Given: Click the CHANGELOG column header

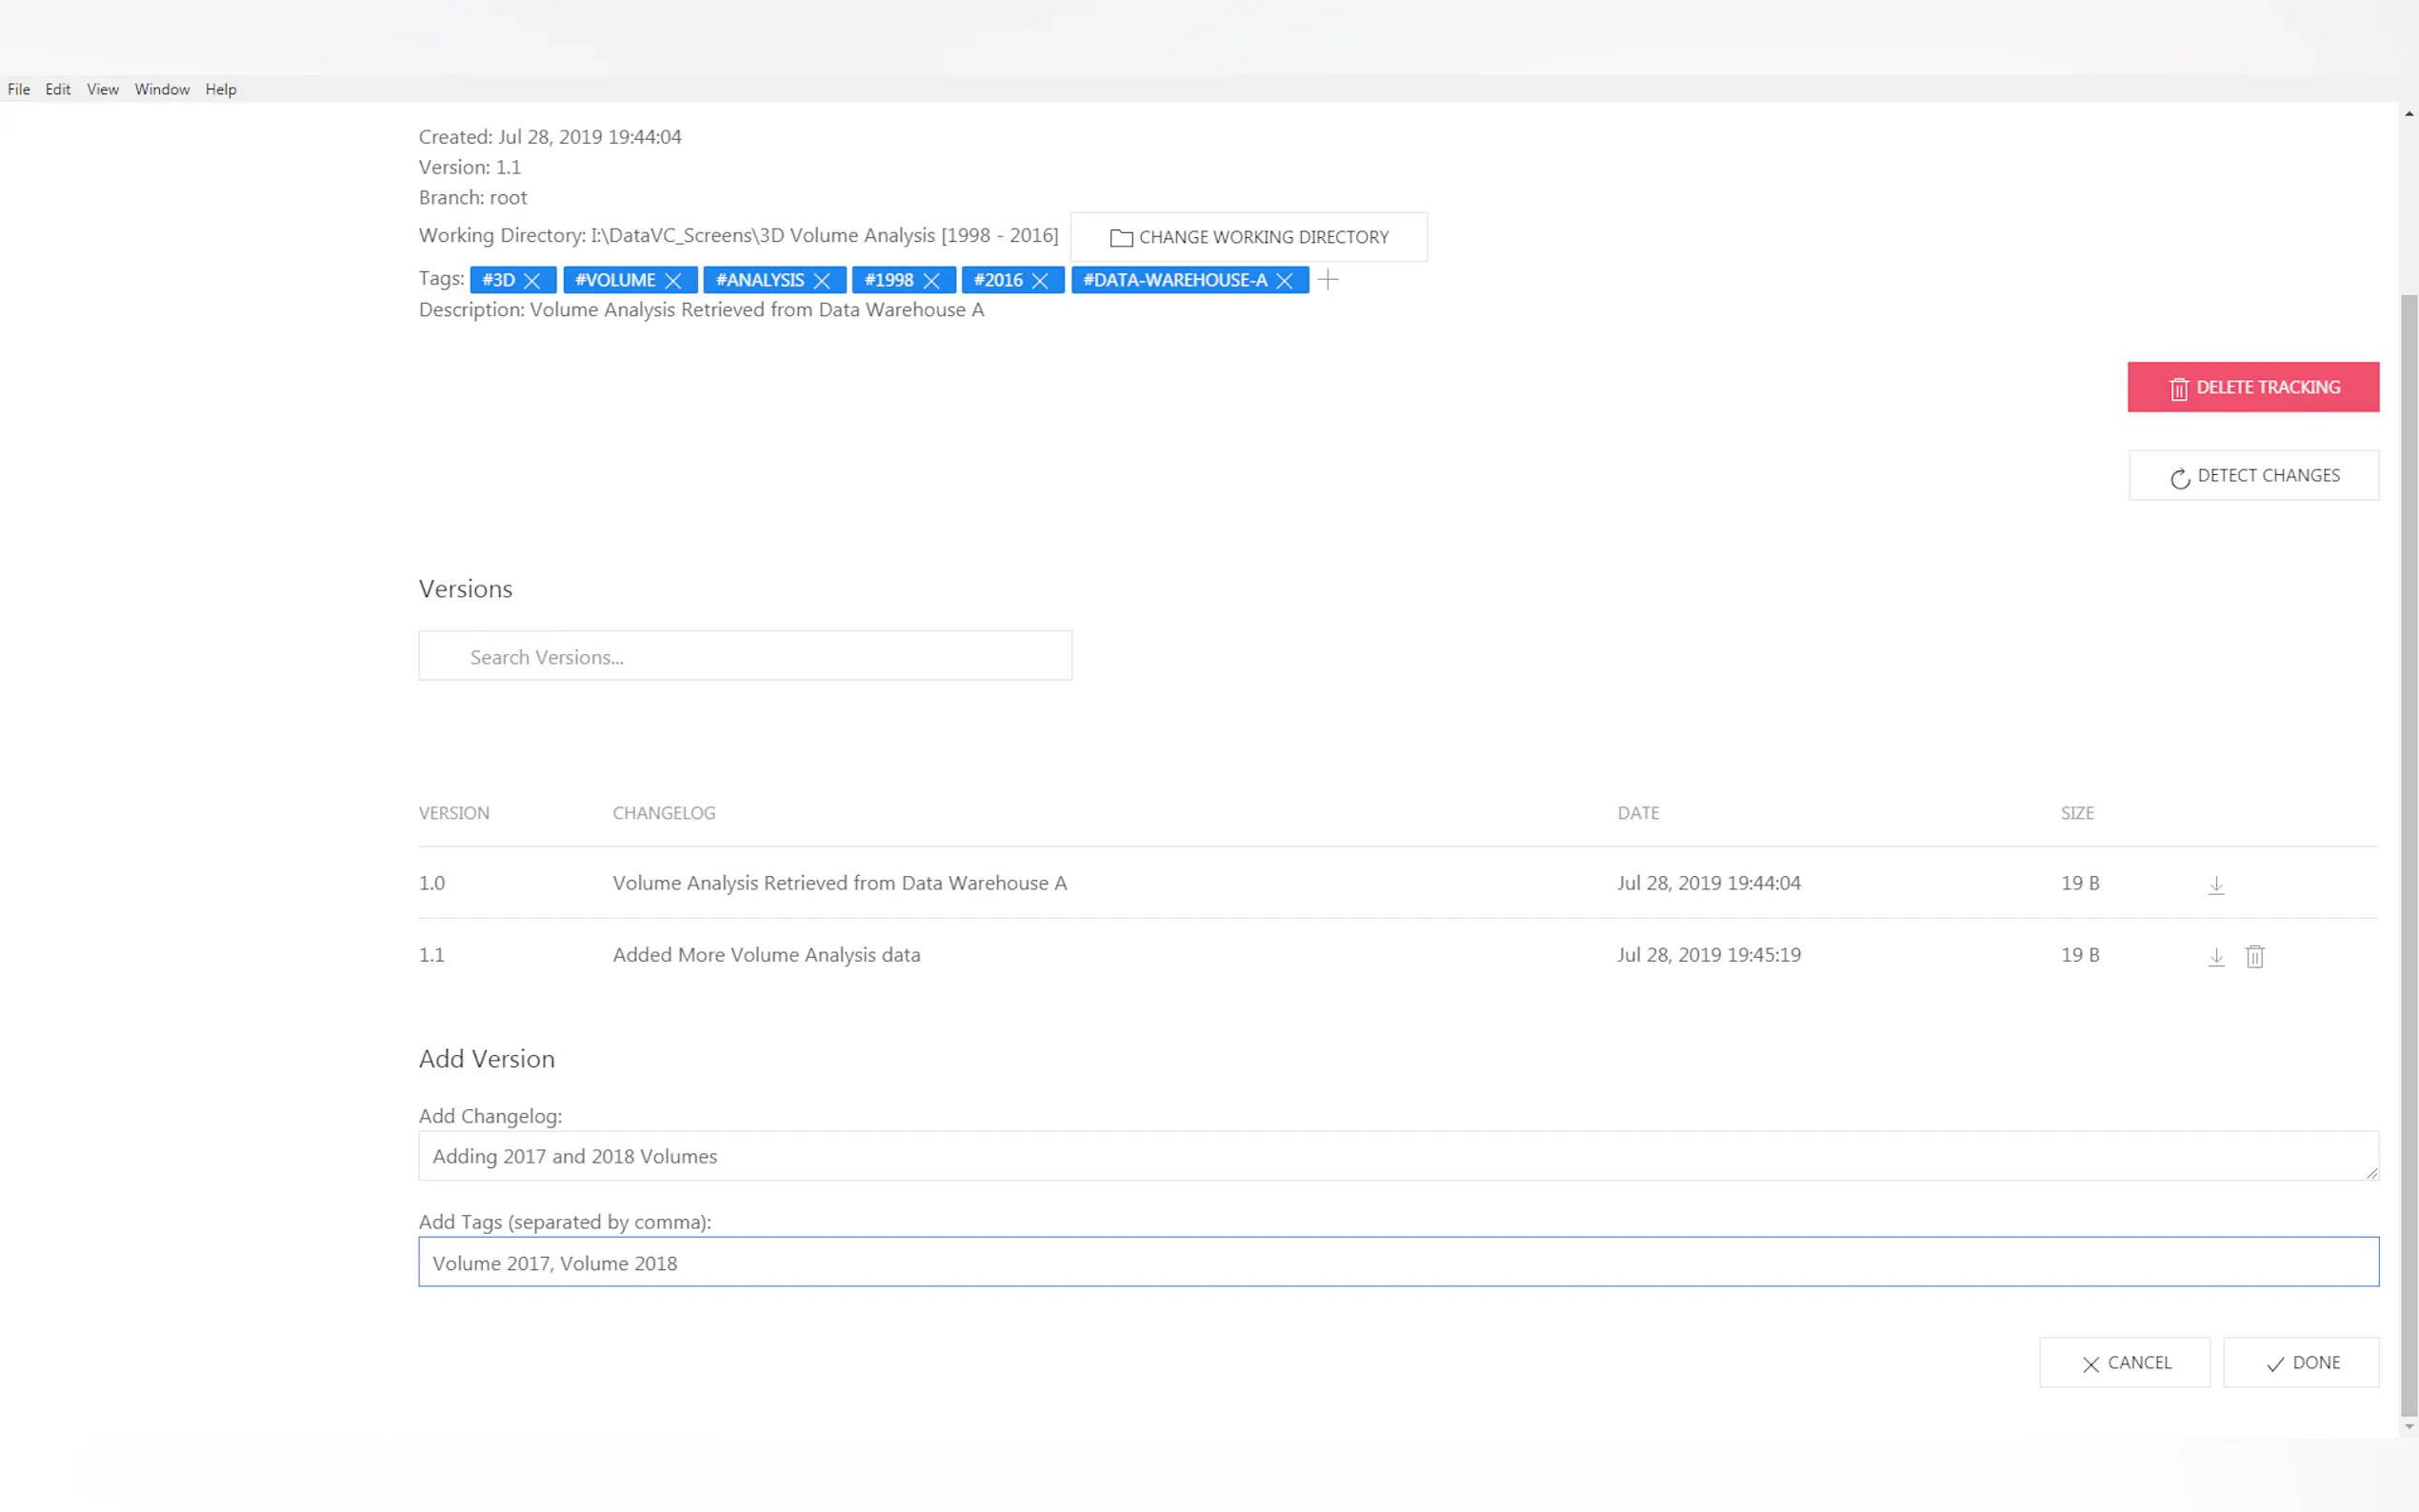Looking at the screenshot, I should [x=664, y=813].
